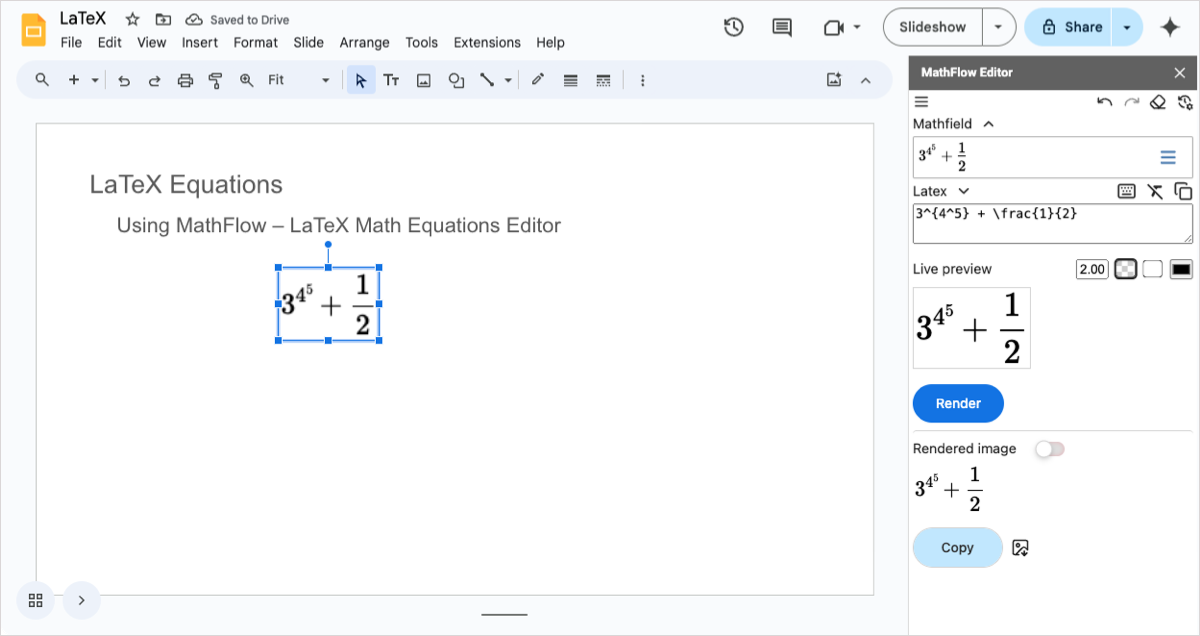
Task: Click the zoom magnifier icon
Action: [246, 80]
